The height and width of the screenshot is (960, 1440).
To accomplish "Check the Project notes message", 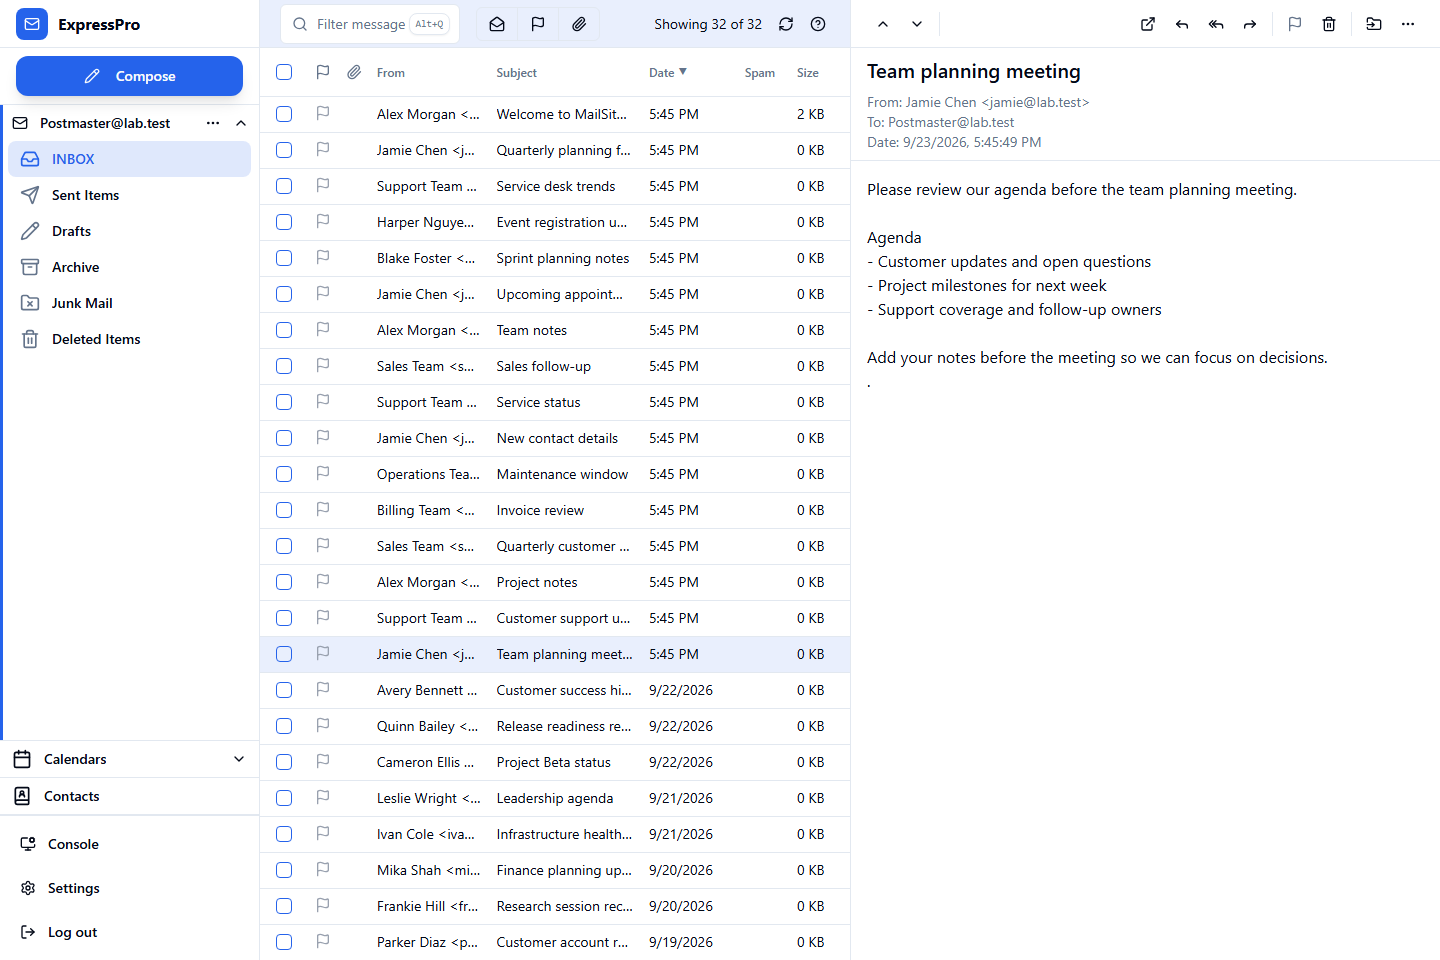I will pyautogui.click(x=284, y=582).
